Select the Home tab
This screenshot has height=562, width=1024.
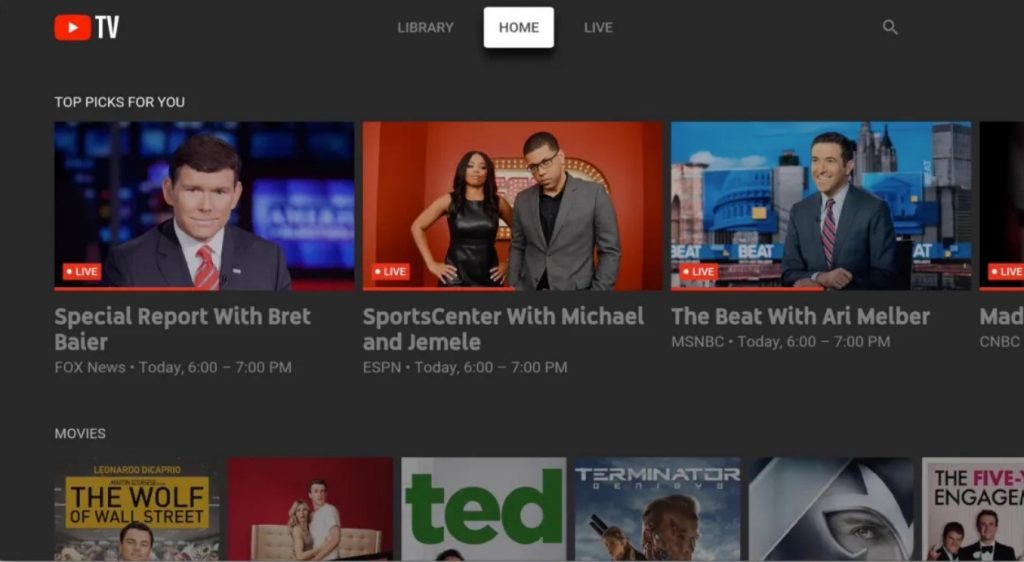click(x=519, y=27)
